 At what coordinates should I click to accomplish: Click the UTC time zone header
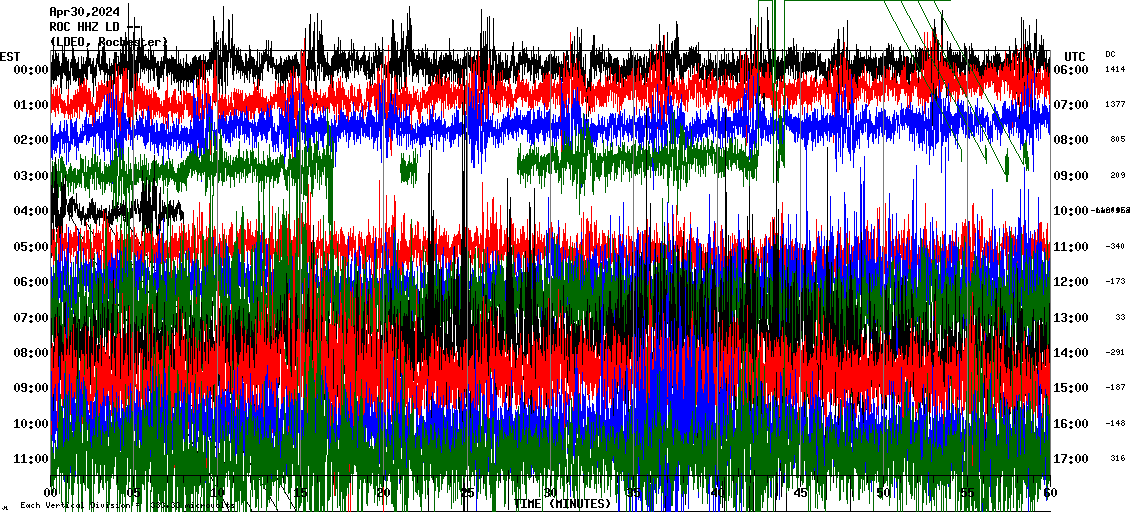tap(1074, 56)
